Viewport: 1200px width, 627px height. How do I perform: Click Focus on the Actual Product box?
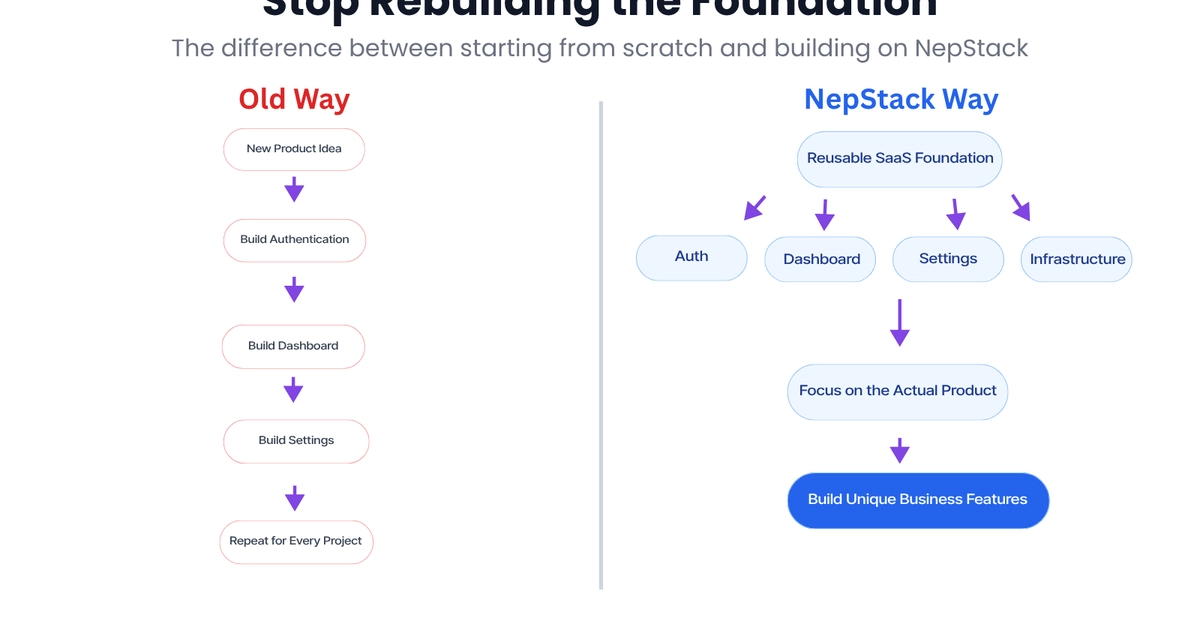(898, 391)
